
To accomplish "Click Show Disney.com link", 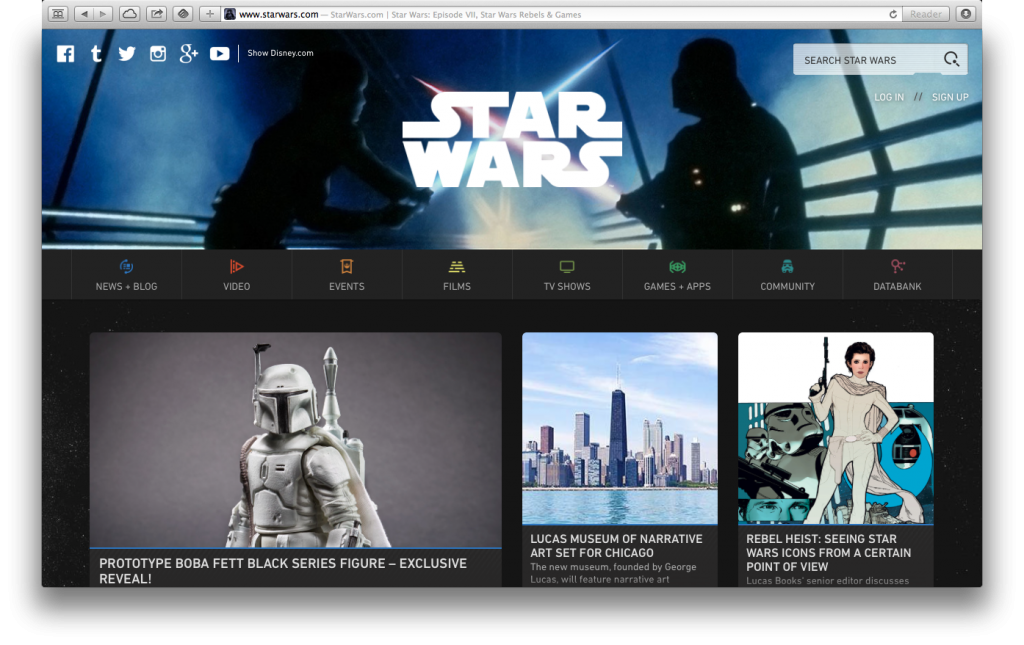I will point(280,54).
